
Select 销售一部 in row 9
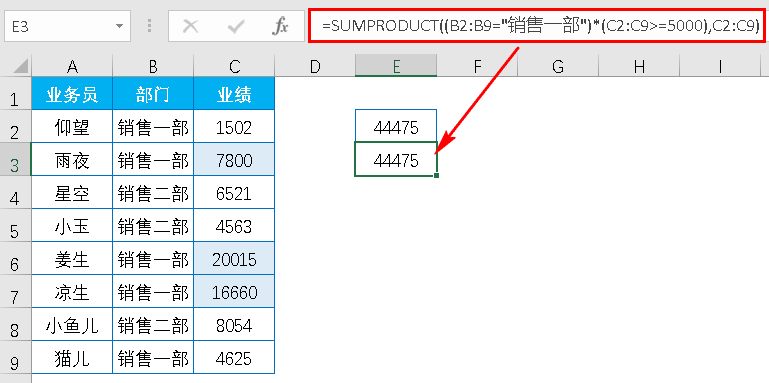tap(153, 357)
